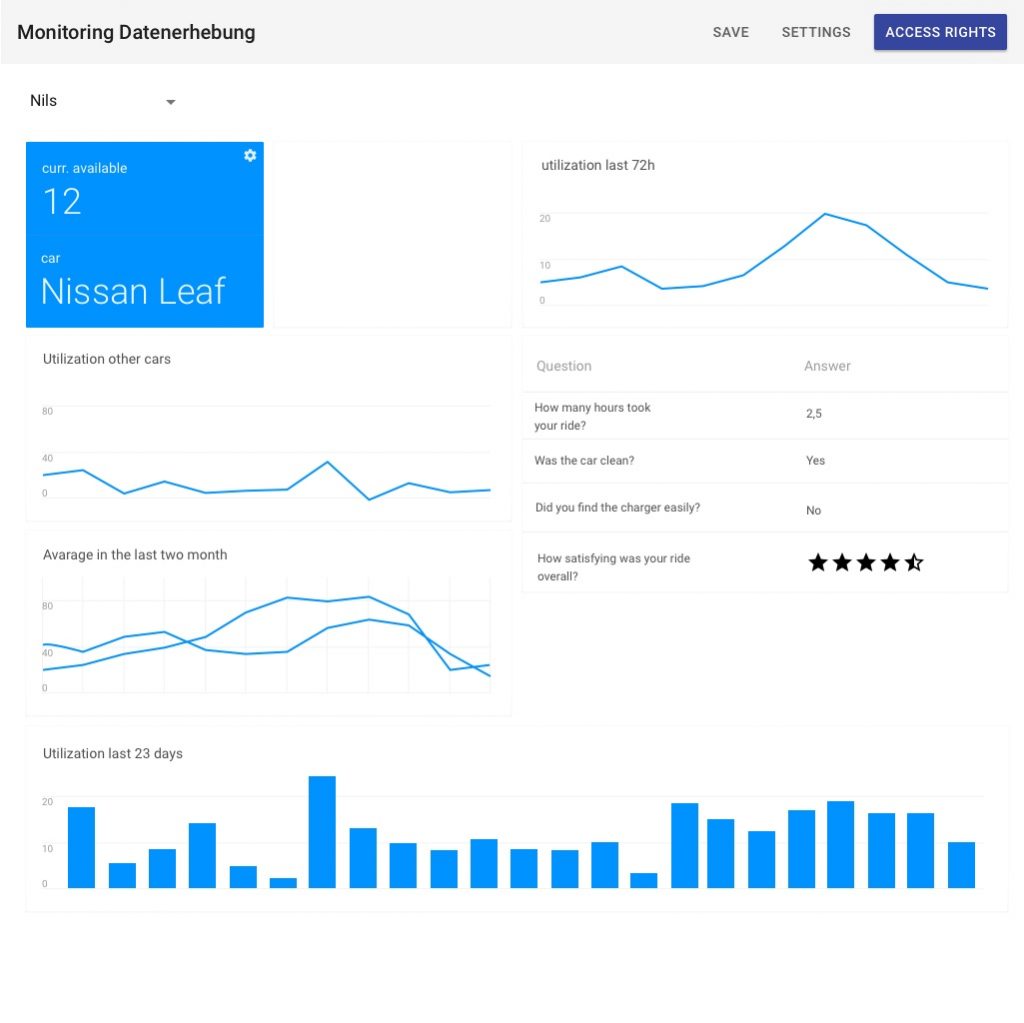1024x1023 pixels.
Task: Click the tallest bar in the 23 days chart
Action: pos(322,832)
